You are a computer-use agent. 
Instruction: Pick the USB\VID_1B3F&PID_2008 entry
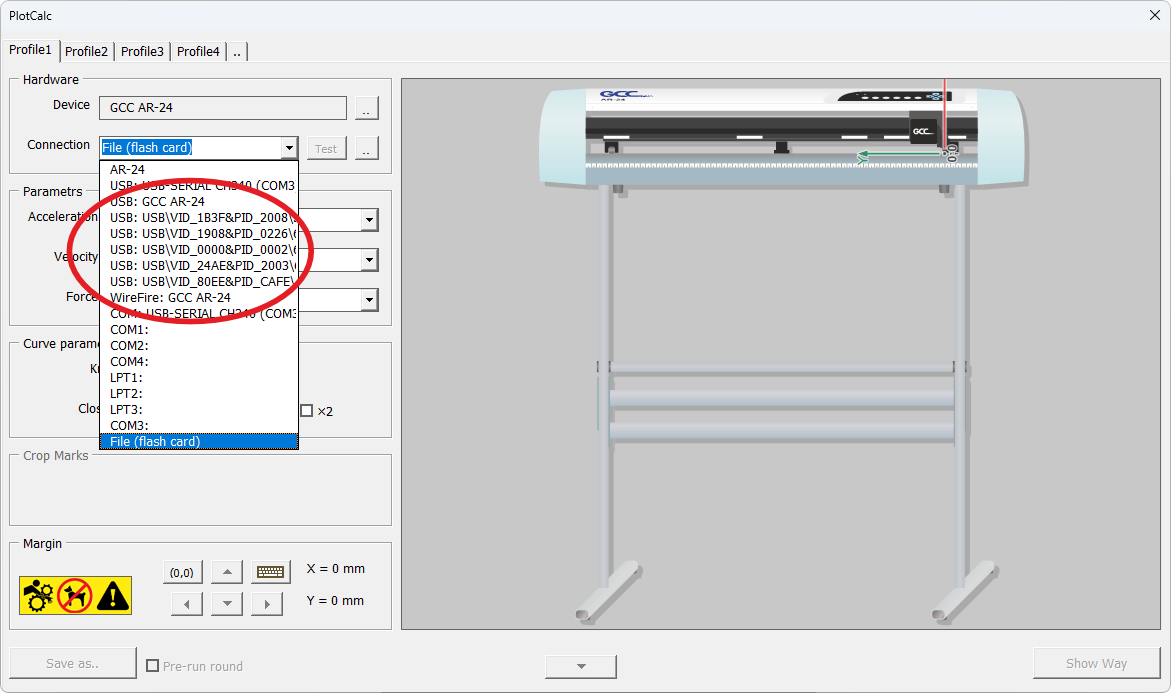pos(199,217)
